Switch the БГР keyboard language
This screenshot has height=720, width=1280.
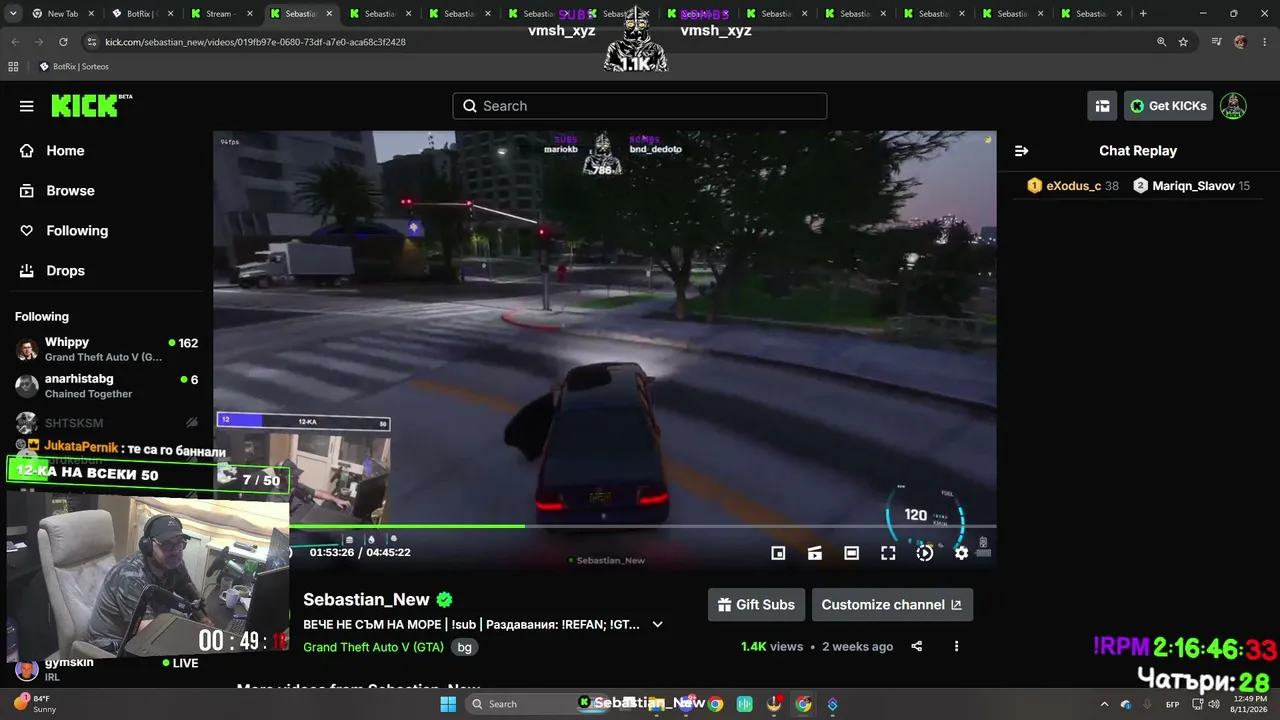click(x=1173, y=704)
